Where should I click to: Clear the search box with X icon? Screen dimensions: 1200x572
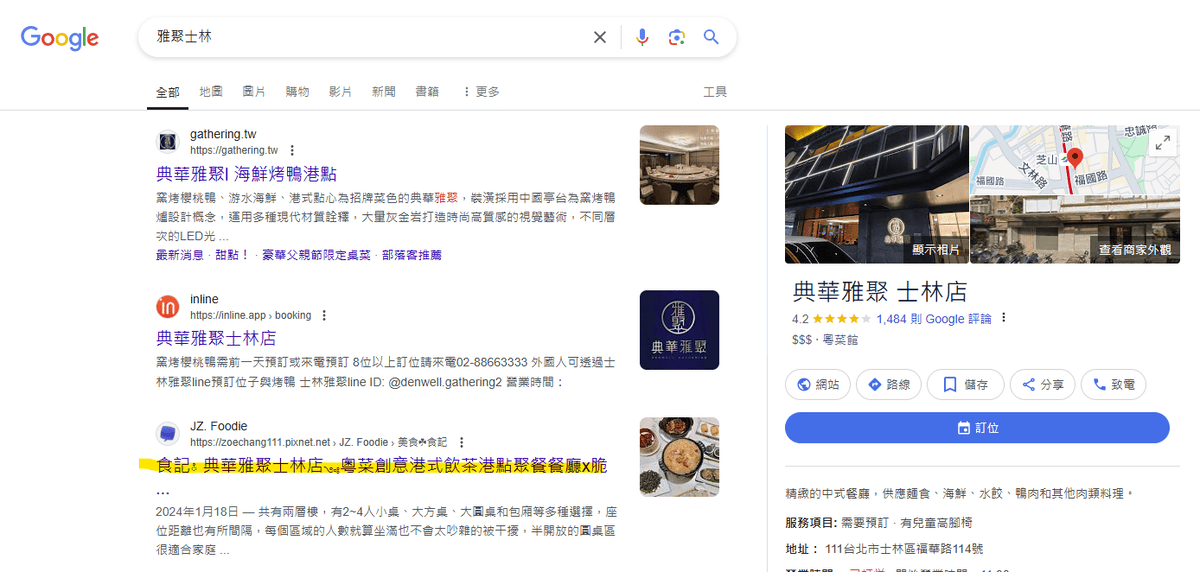pos(600,37)
